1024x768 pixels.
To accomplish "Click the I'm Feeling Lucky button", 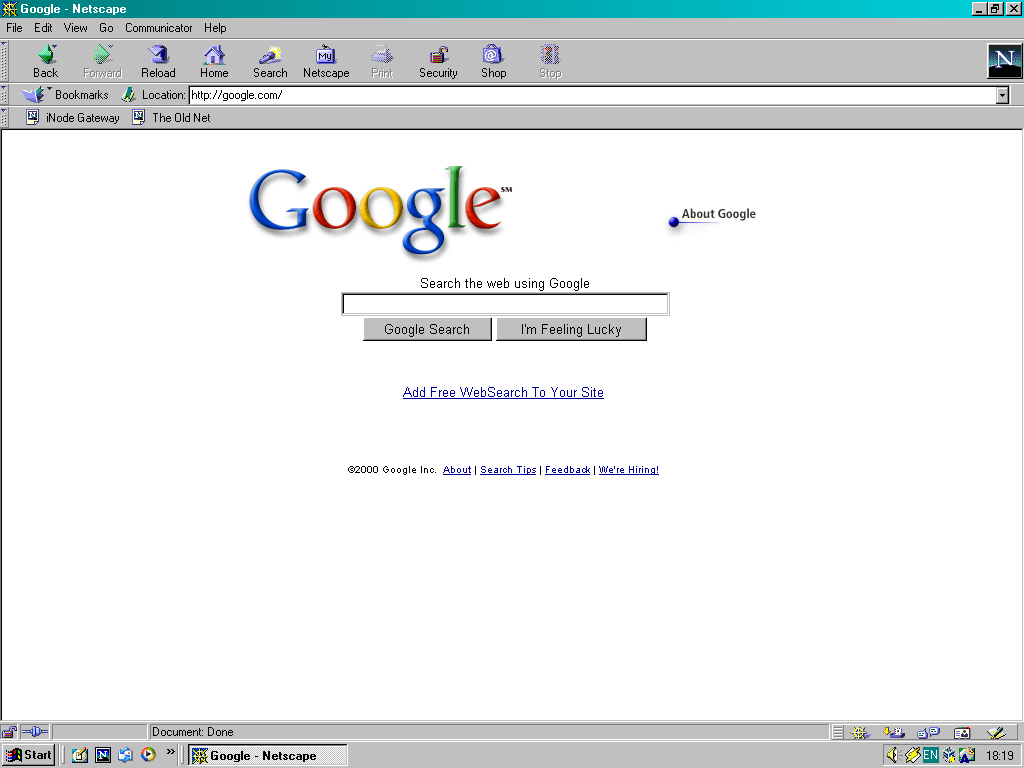I will [x=571, y=329].
